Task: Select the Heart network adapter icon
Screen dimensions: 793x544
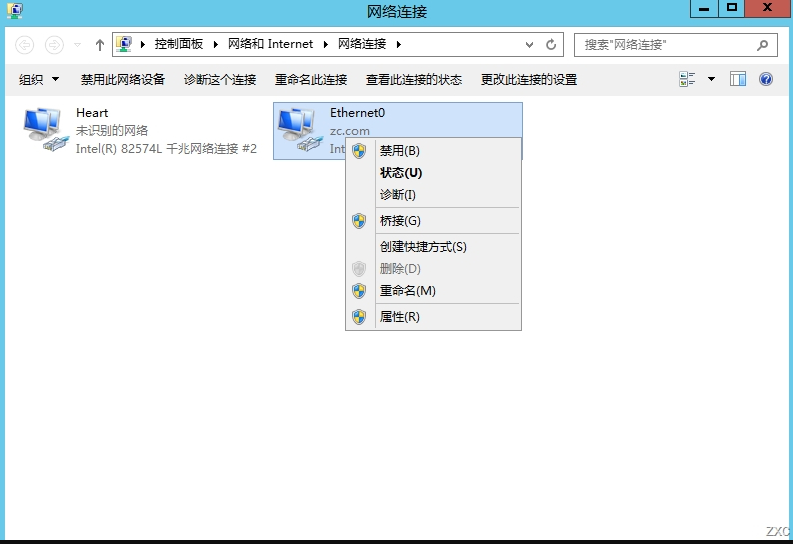Action: coord(46,129)
